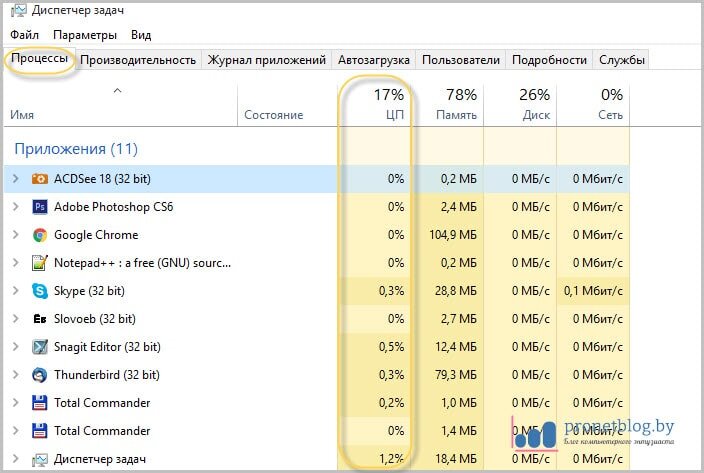The image size is (704, 473).
Task: Open the Подробности tab
Action: 549,60
